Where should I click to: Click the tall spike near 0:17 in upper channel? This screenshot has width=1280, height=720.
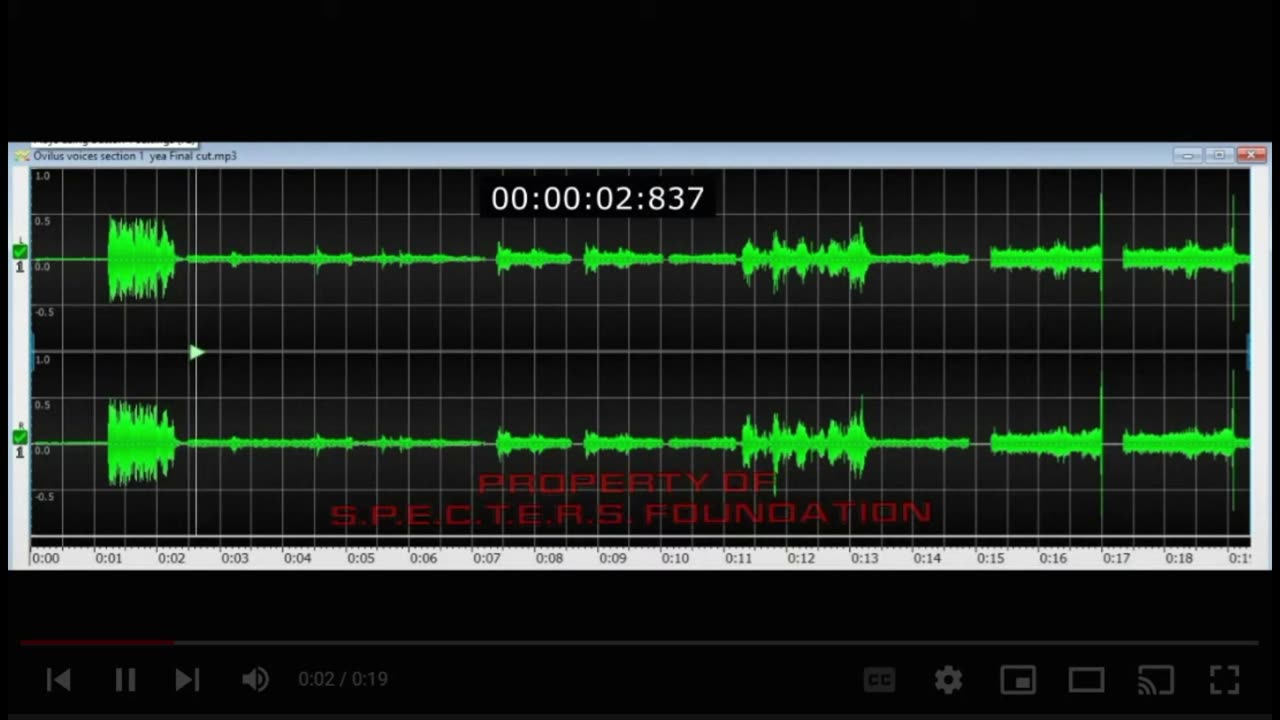[1102, 255]
